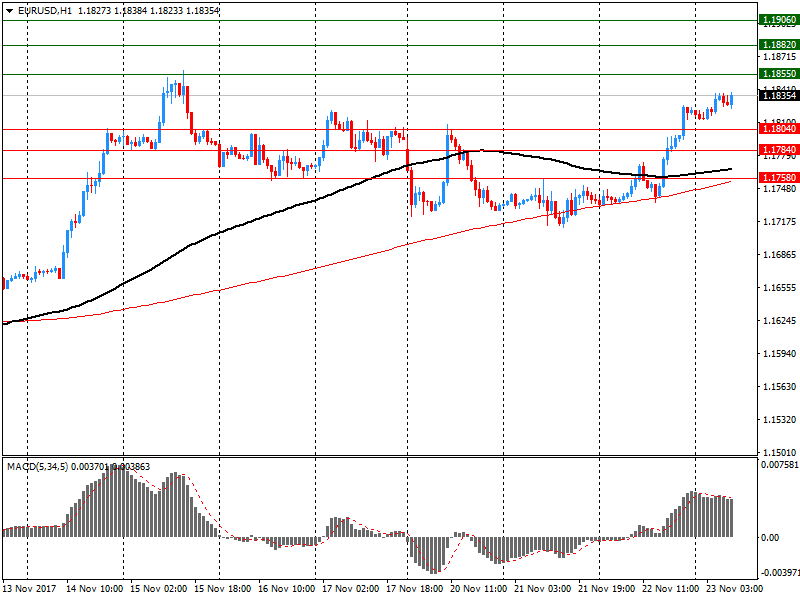Click the 1.18715 price scale value
Viewport: 800px width, 600px height.
779,57
